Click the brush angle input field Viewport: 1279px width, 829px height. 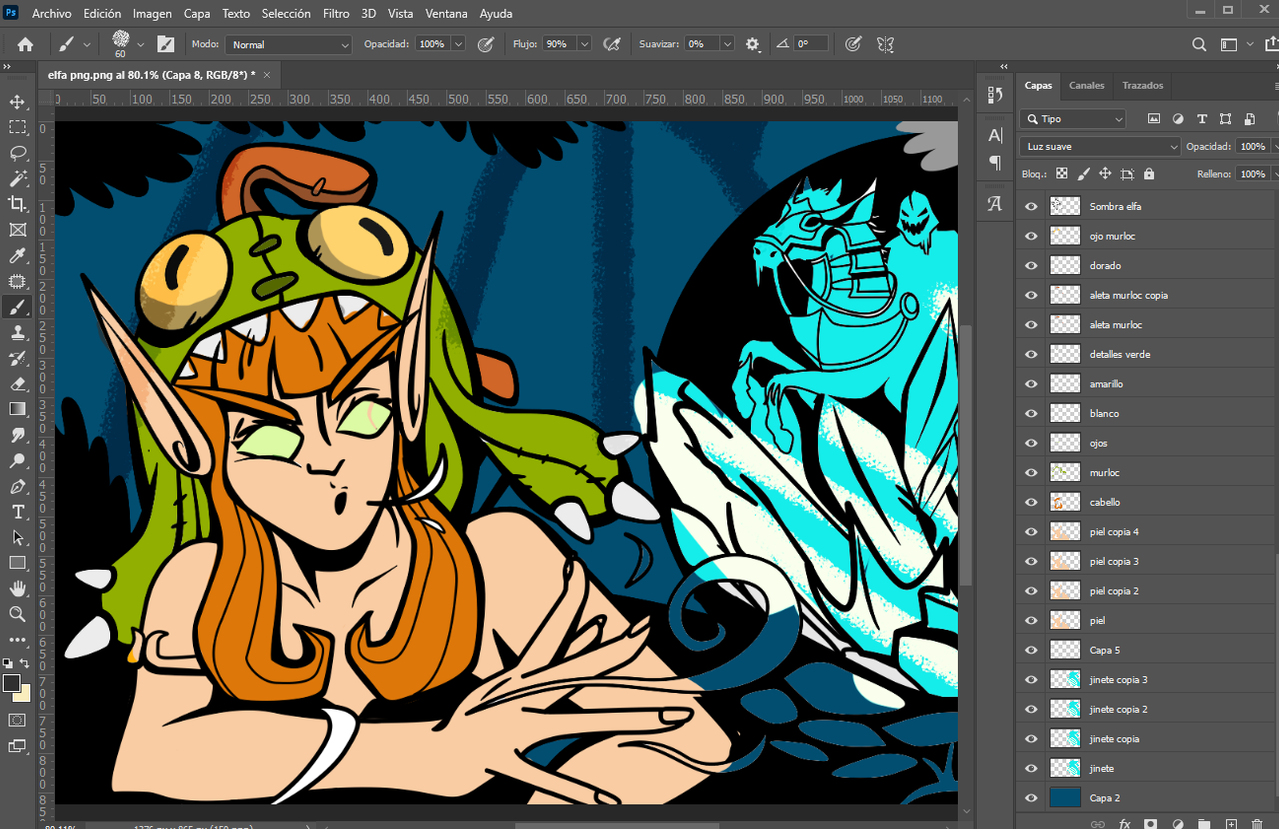point(811,44)
